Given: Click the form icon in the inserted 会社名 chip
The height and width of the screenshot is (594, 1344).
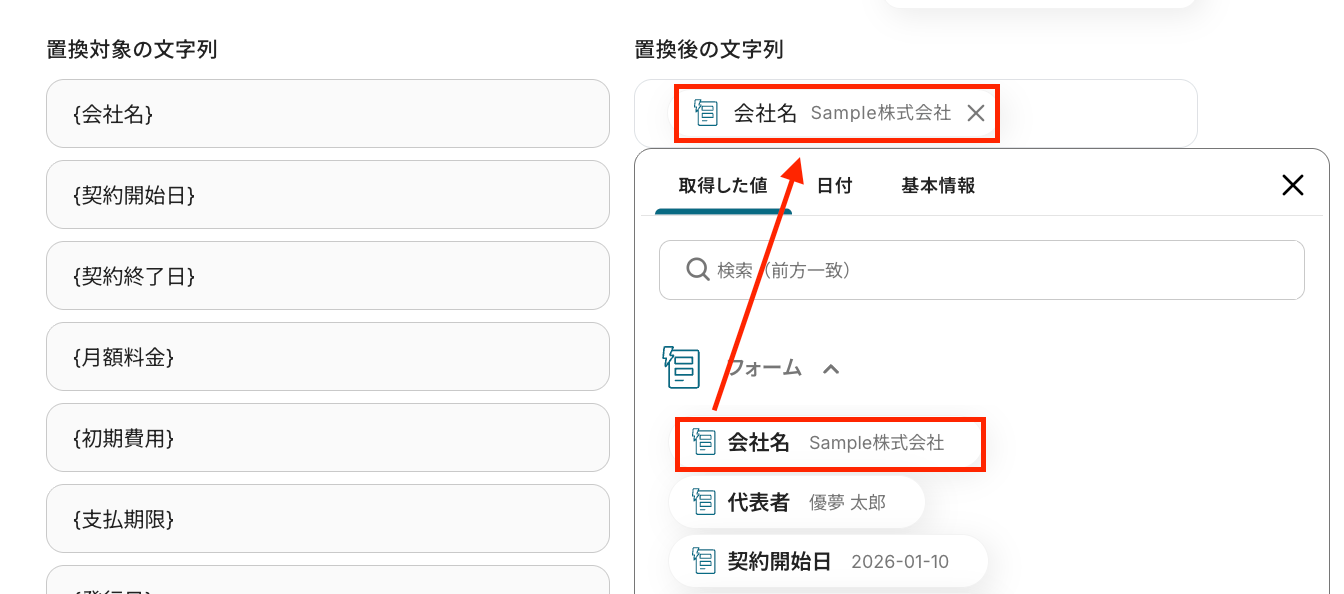Looking at the screenshot, I should [x=707, y=113].
